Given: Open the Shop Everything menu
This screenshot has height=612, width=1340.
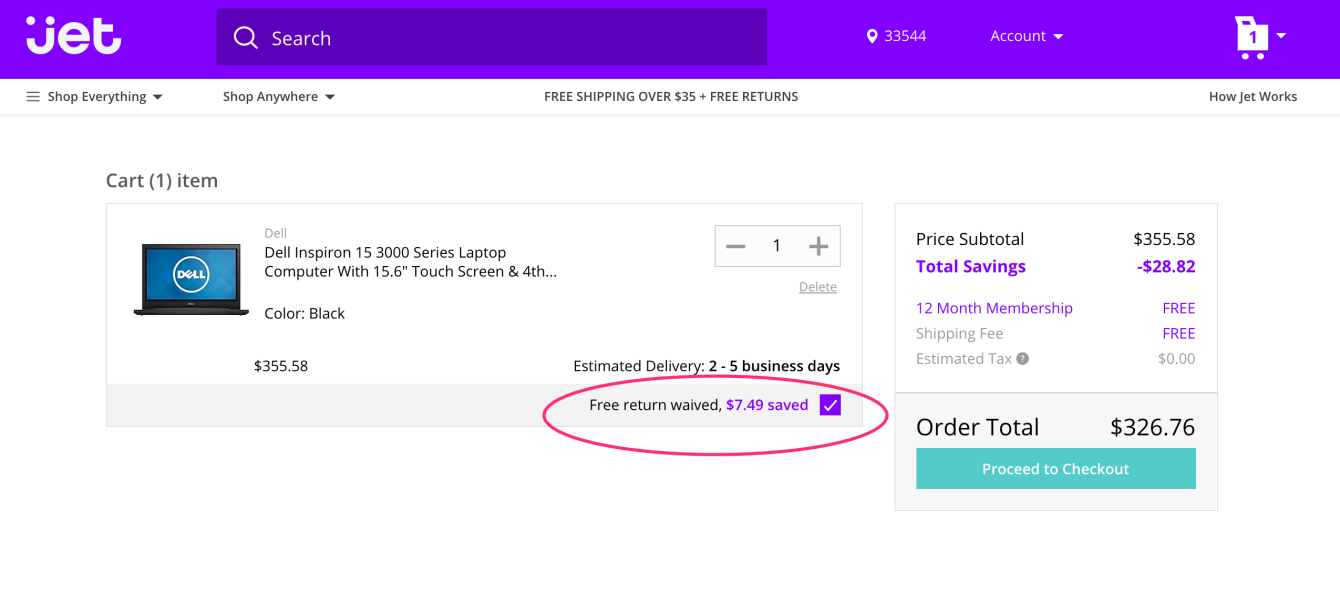Looking at the screenshot, I should pyautogui.click(x=95, y=97).
